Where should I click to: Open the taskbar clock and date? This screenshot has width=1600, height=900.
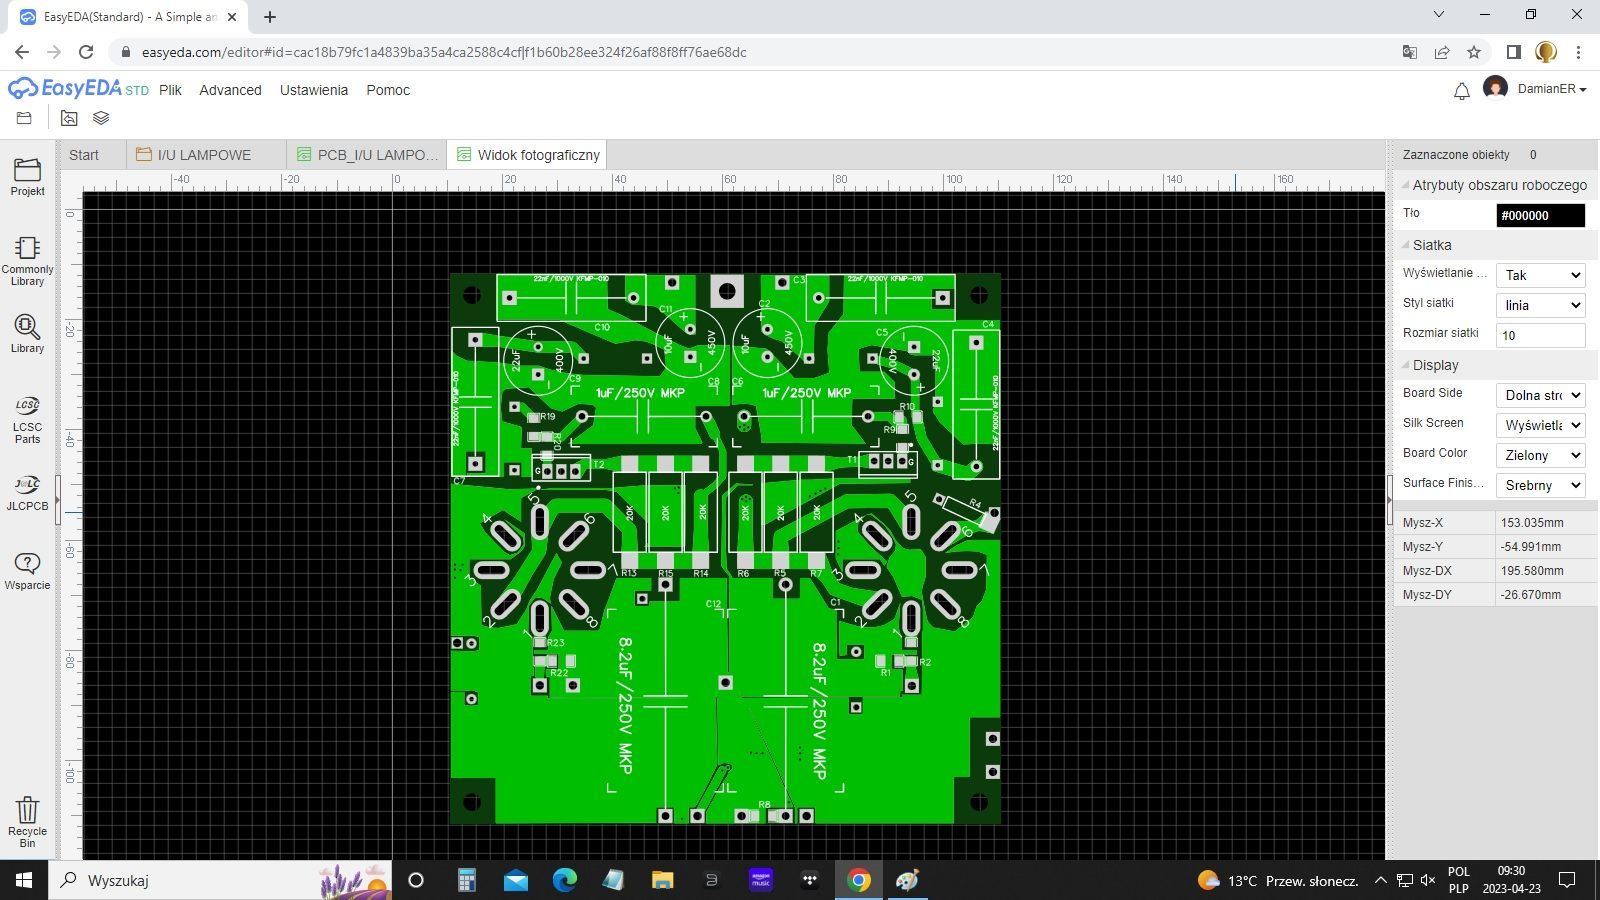(x=1511, y=880)
